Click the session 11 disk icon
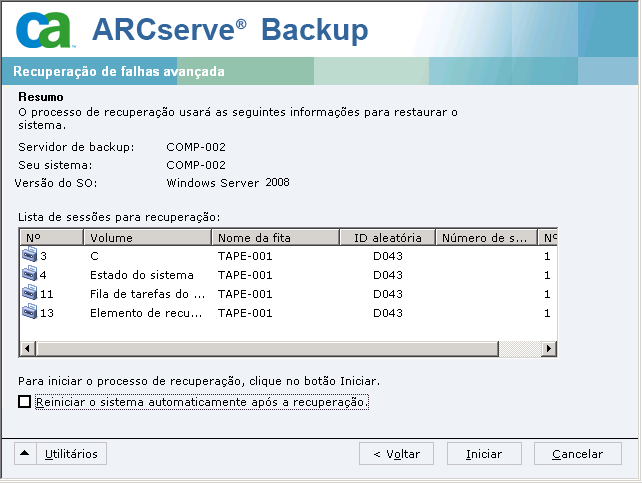The width and height of the screenshot is (642, 483). [x=29, y=295]
